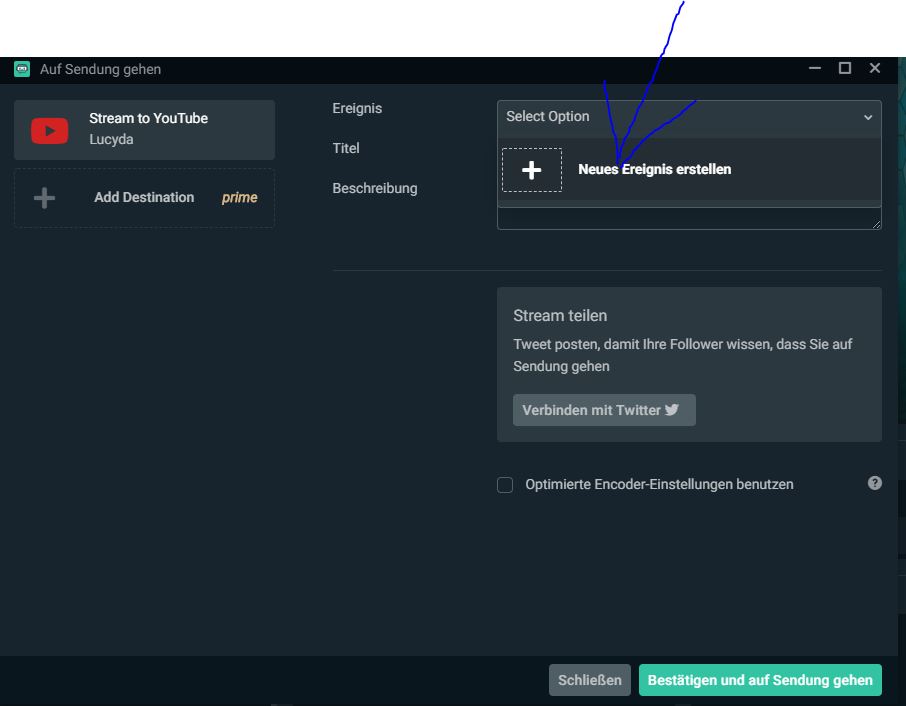Click the prime badge on Add Destination
Screen dimensions: 906x706
tap(239, 198)
